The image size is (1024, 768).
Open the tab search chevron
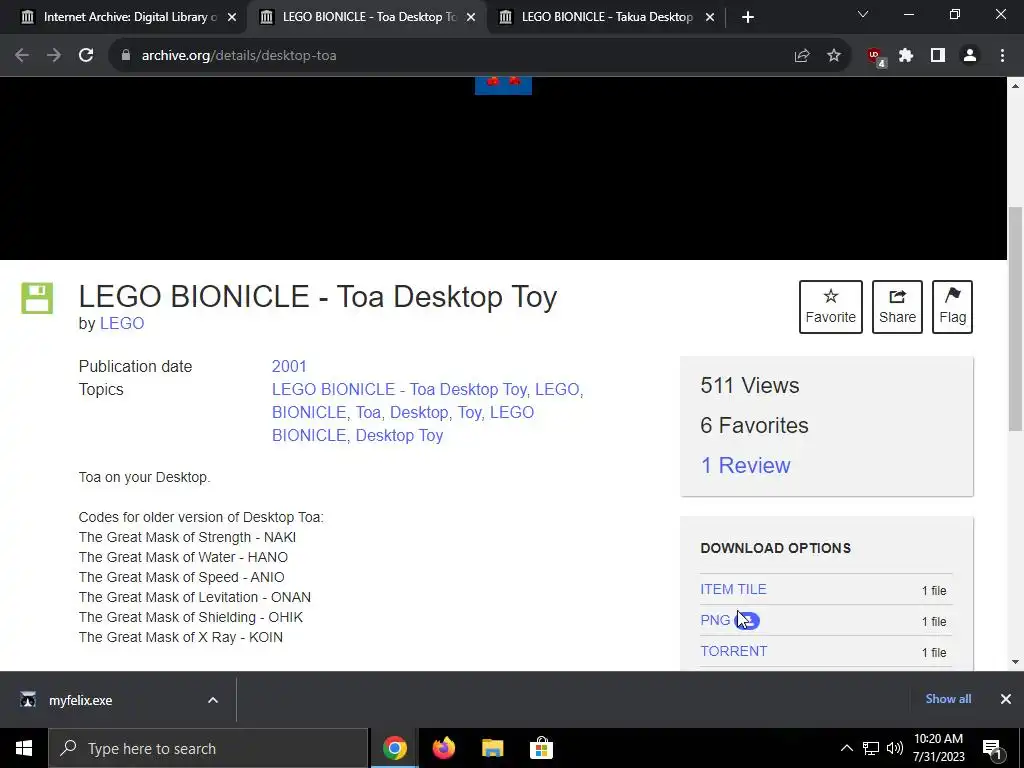tap(863, 14)
